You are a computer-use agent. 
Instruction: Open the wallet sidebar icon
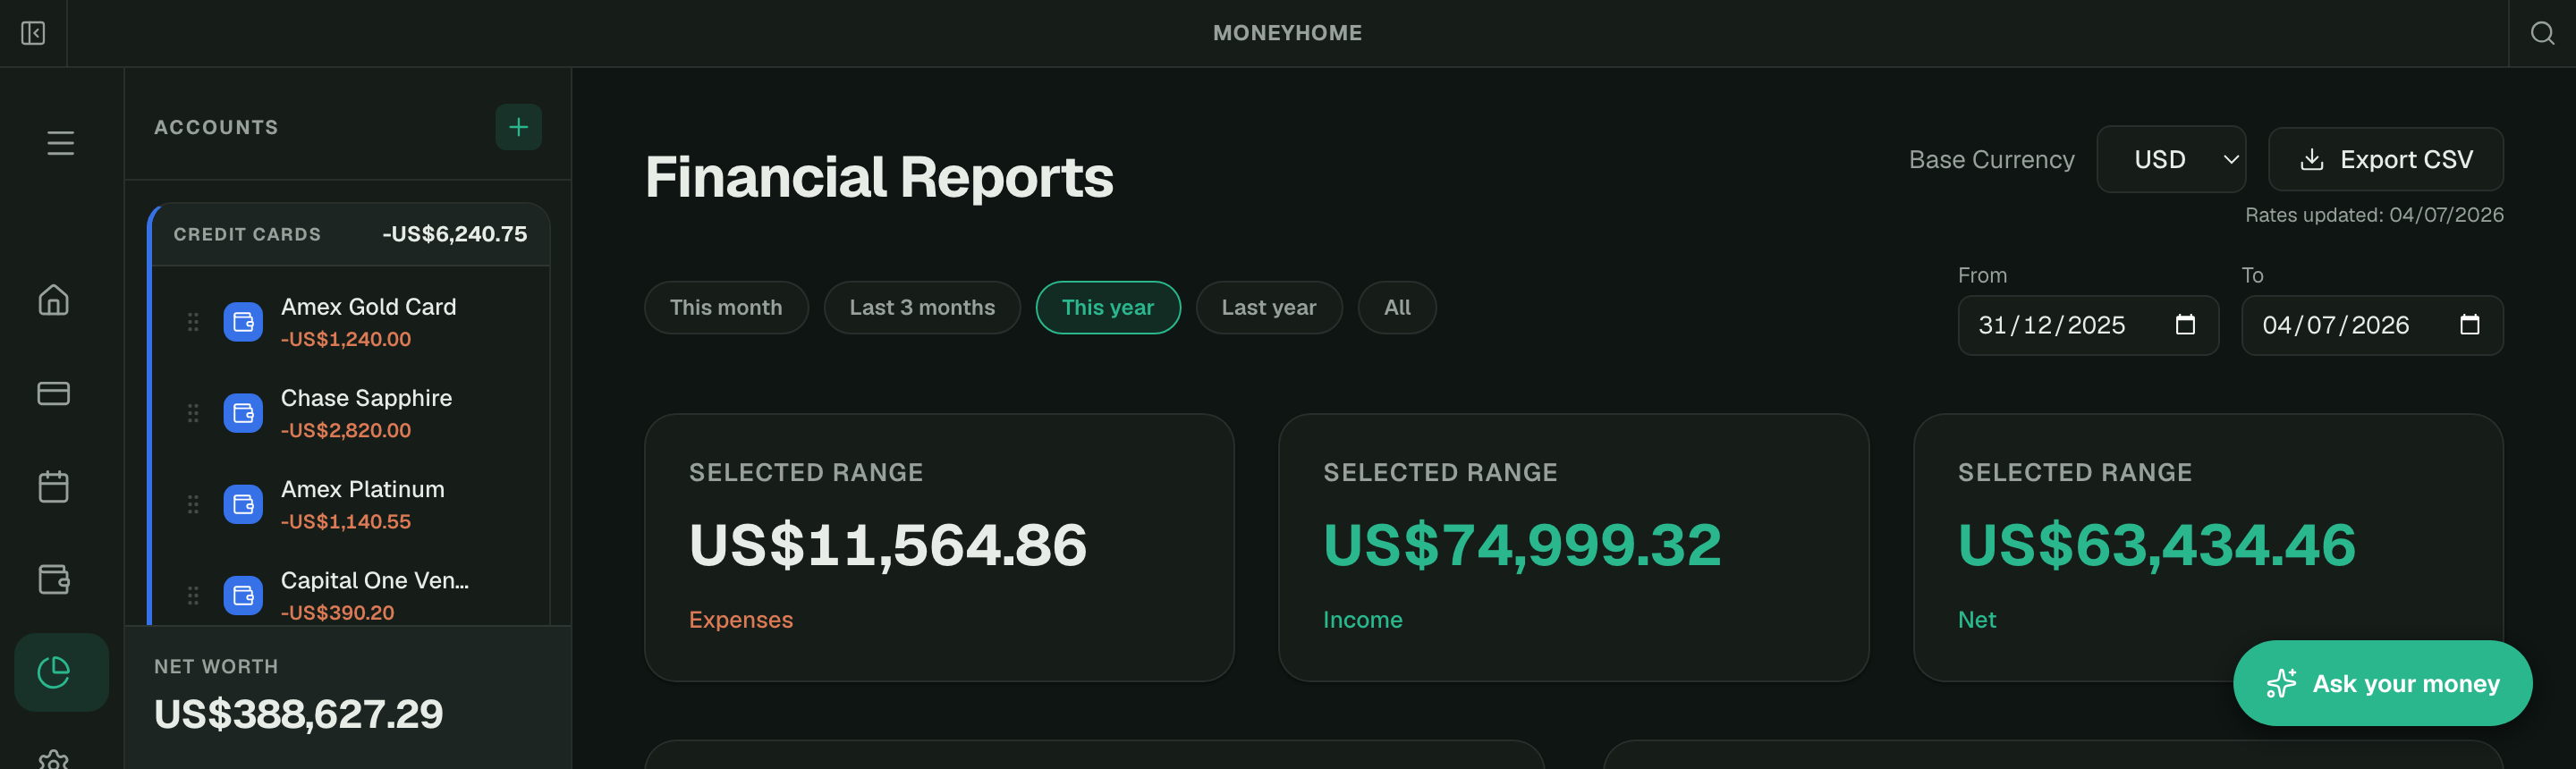[x=54, y=579]
